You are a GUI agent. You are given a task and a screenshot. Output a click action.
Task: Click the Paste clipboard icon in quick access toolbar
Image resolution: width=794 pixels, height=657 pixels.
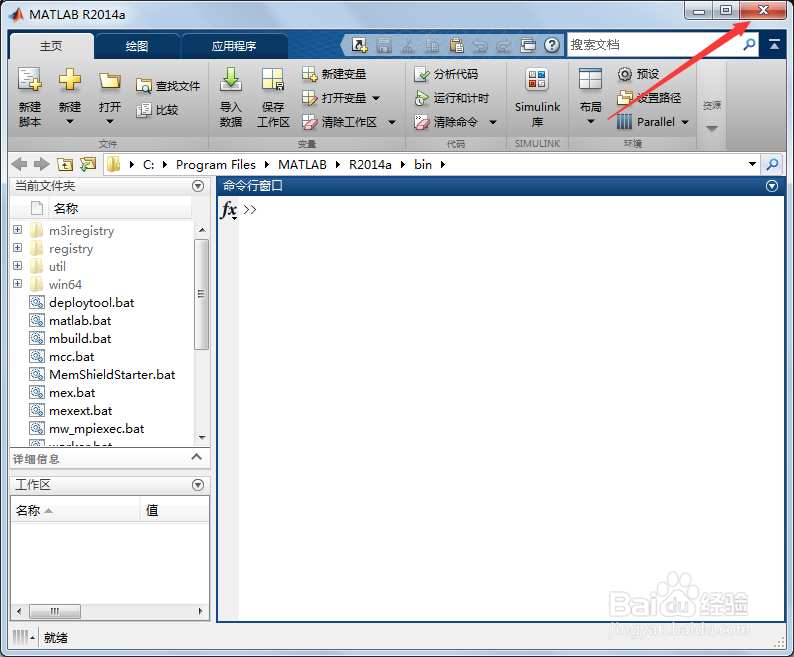pyautogui.click(x=456, y=45)
